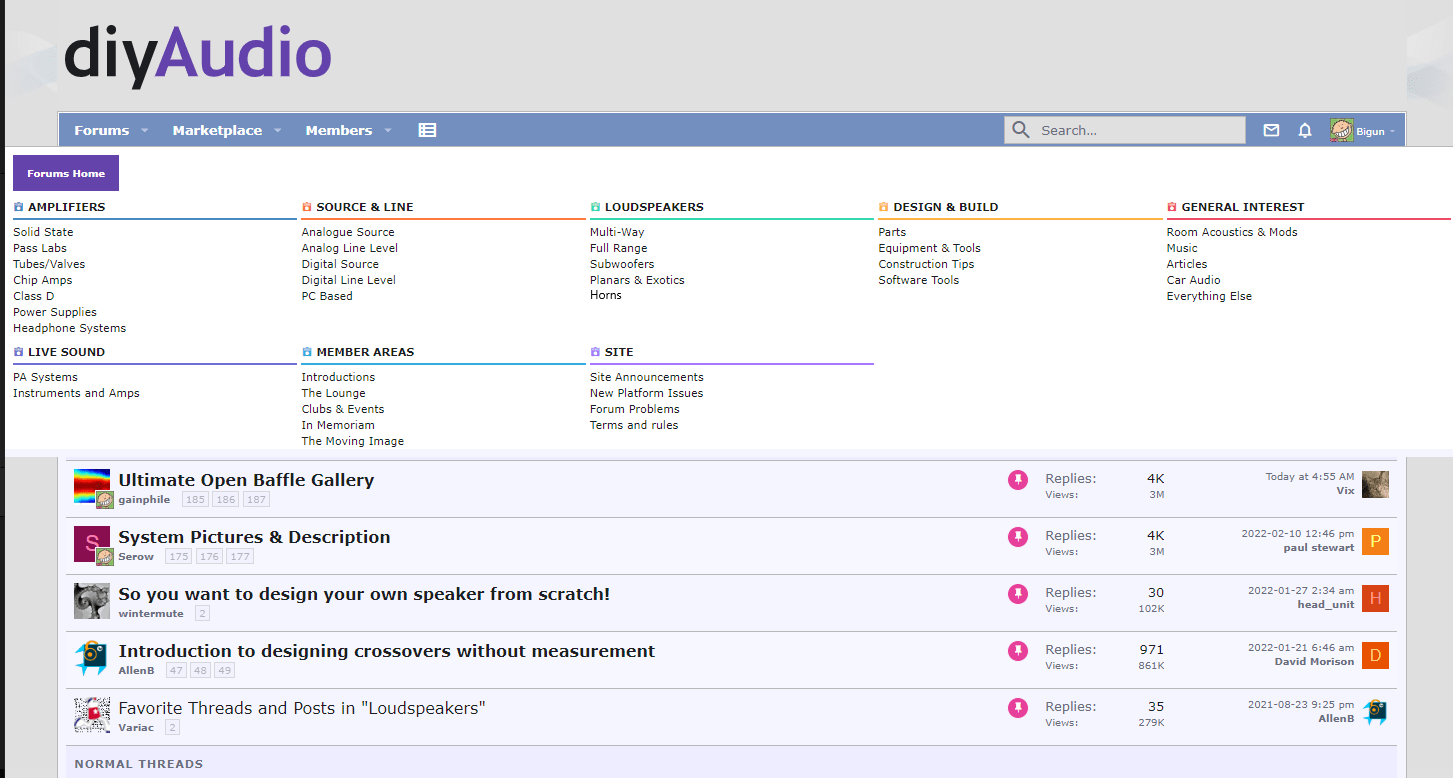
Task: Open the Horns forum
Action: 606,295
